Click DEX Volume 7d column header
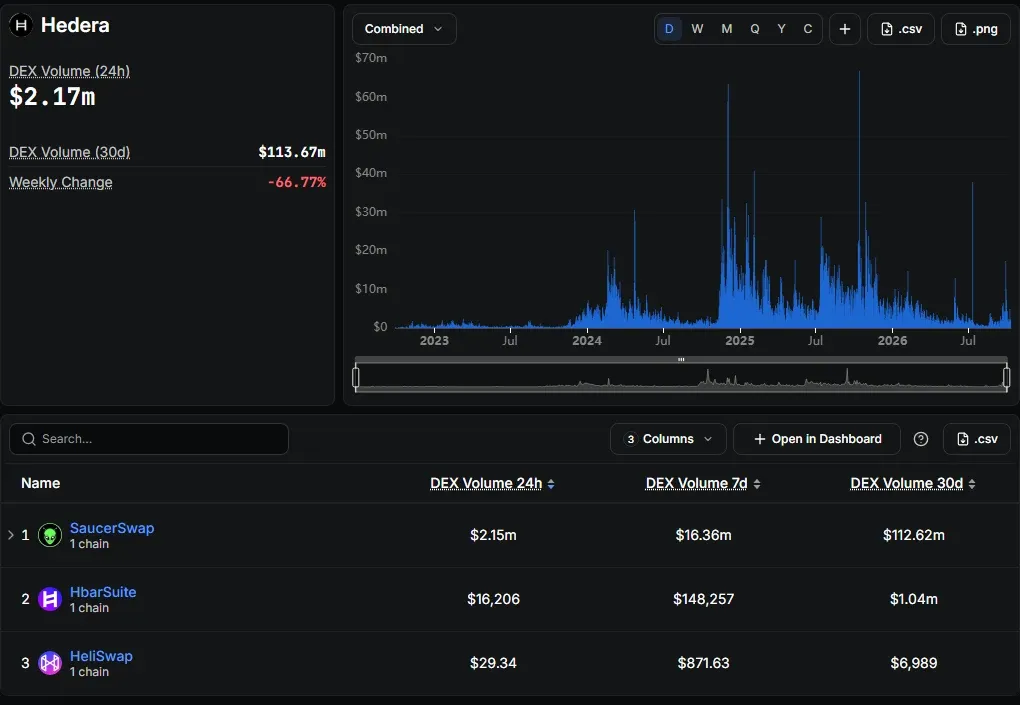 point(697,483)
